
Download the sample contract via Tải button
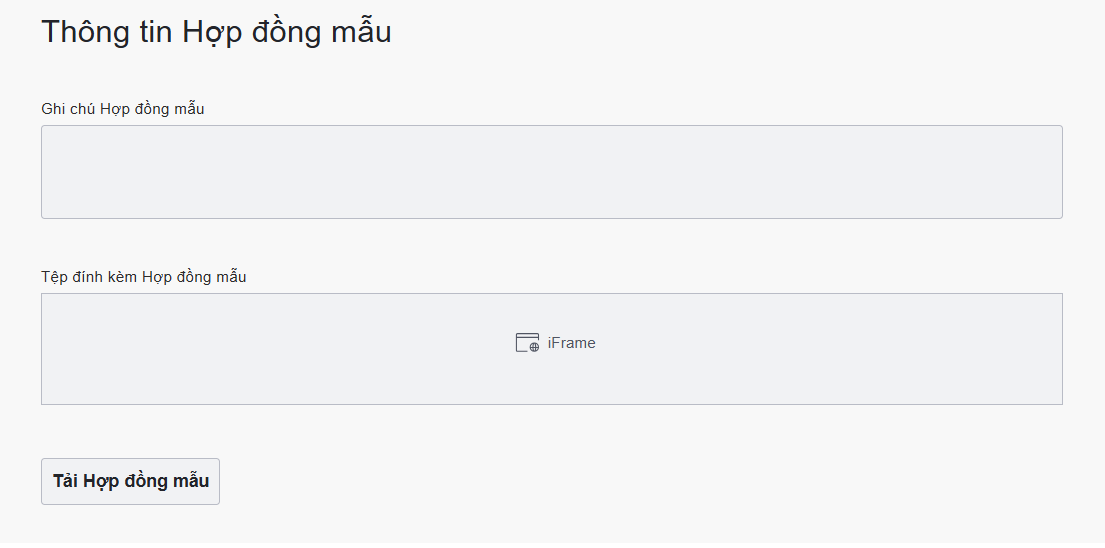(x=130, y=481)
